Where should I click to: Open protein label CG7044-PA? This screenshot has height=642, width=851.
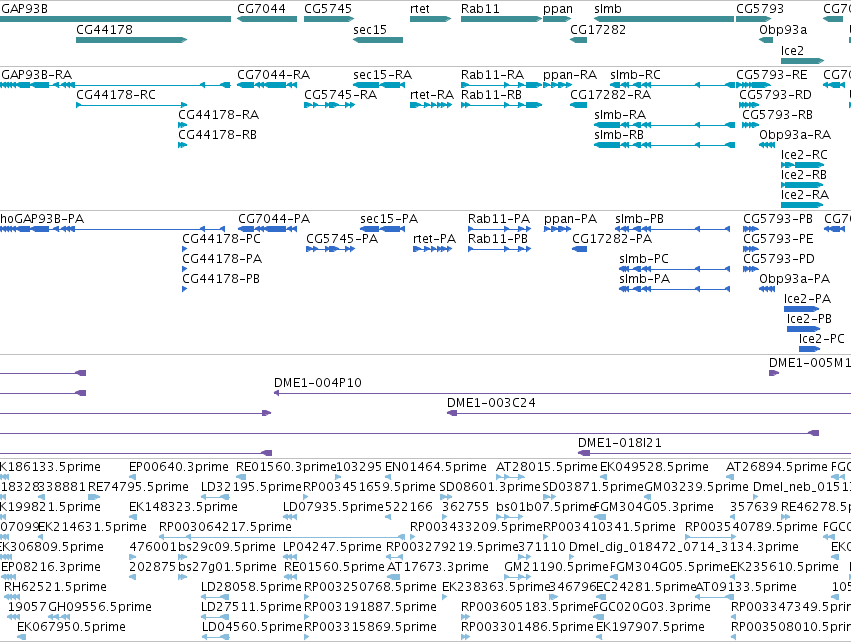tap(274, 219)
